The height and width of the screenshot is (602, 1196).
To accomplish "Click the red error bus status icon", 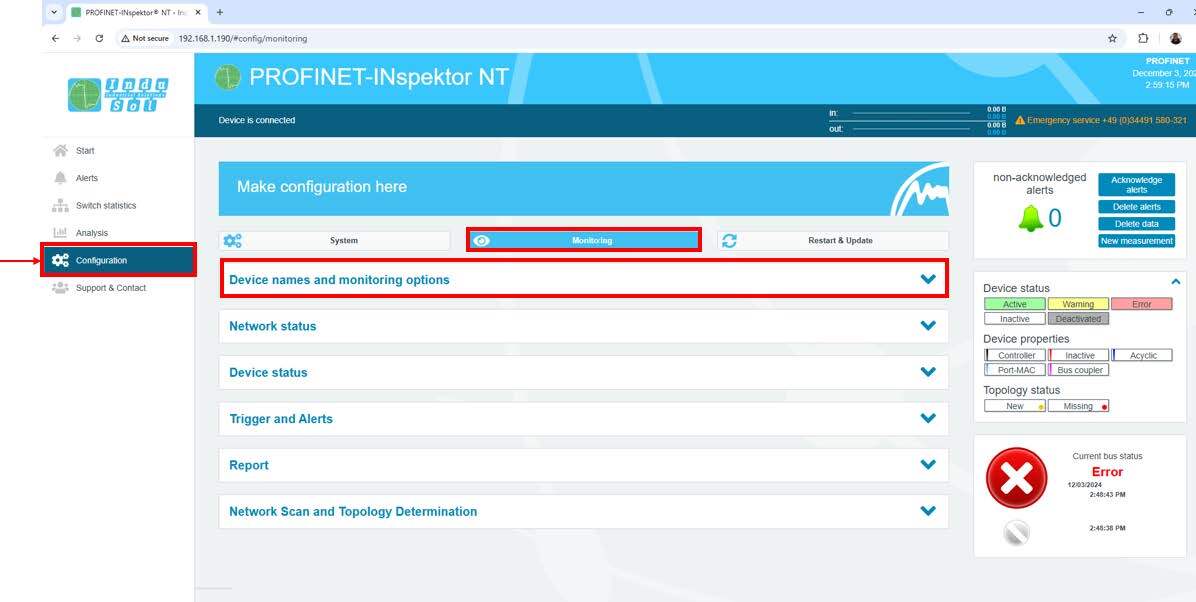I will pos(1016,478).
